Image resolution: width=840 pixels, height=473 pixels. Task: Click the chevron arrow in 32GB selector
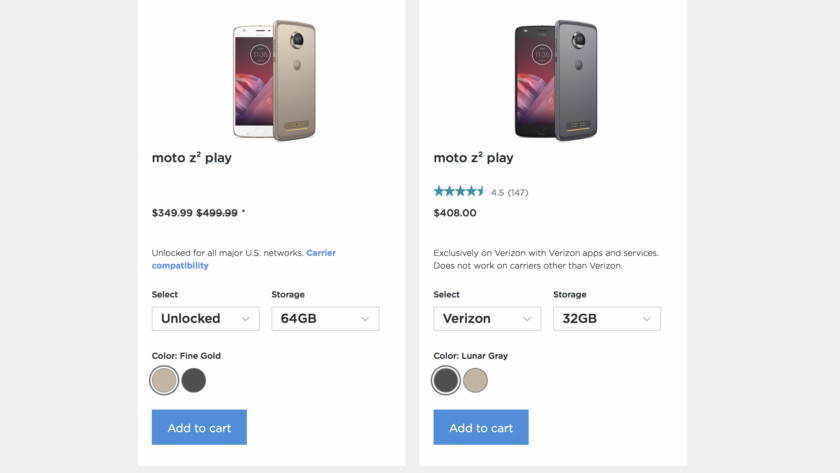click(x=647, y=319)
